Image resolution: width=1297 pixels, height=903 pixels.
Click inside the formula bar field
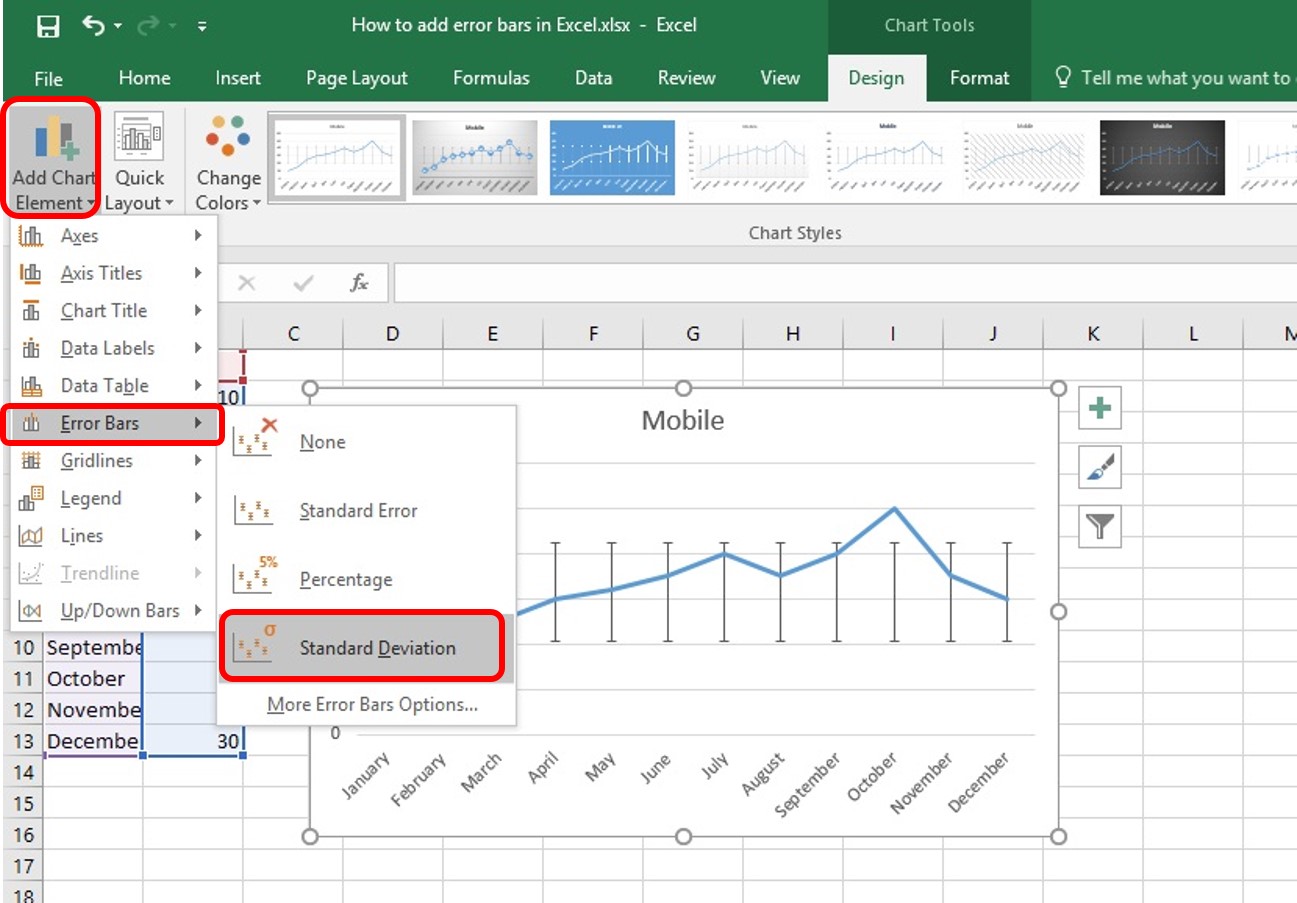coord(845,284)
